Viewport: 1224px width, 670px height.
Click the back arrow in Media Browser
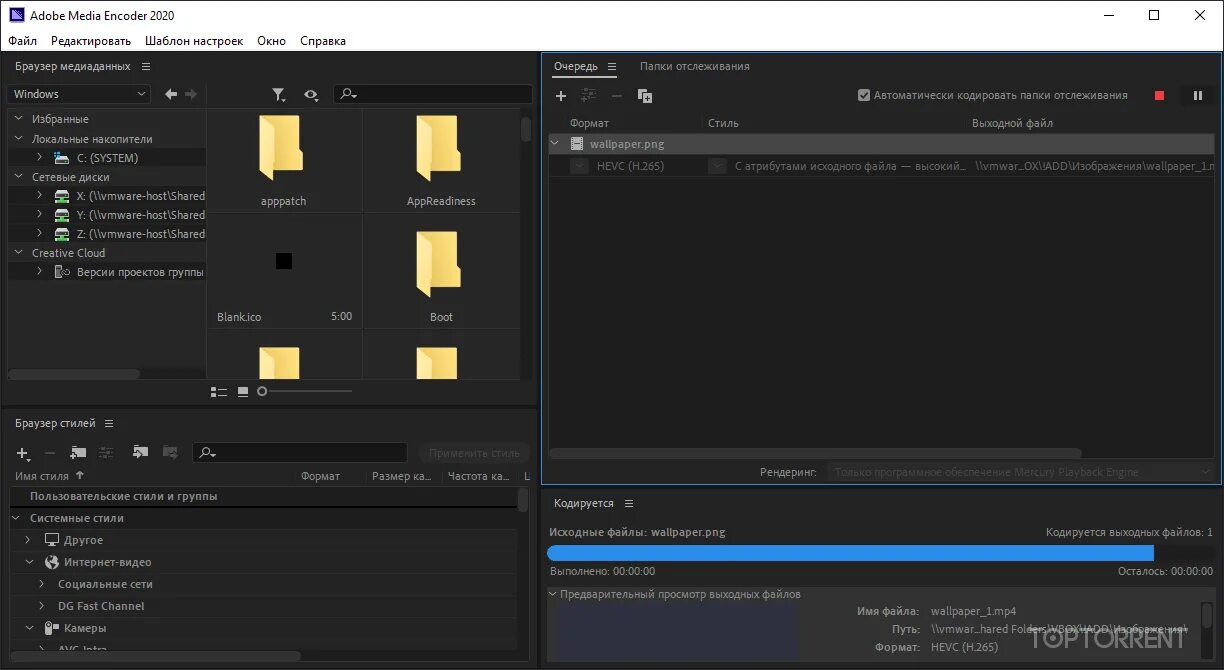click(x=171, y=94)
